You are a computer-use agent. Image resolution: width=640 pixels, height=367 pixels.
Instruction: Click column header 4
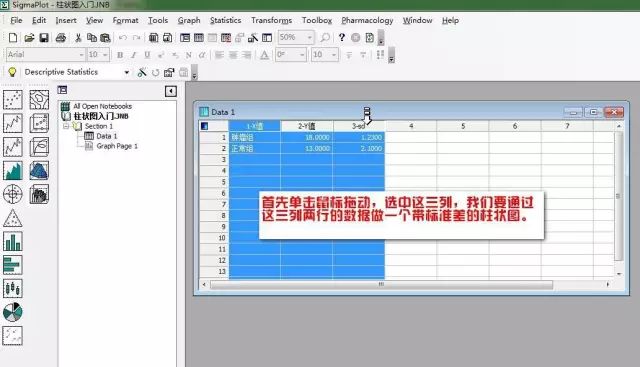tap(411, 126)
